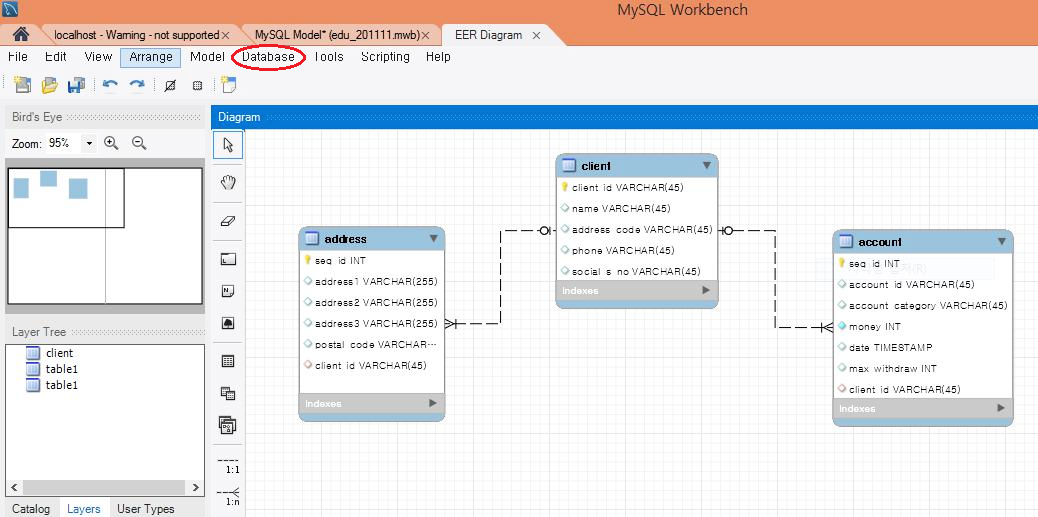Image resolution: width=1038 pixels, height=517 pixels.
Task: Switch to MySQL Model edu_201111.mwb tab
Action: pyautogui.click(x=338, y=35)
